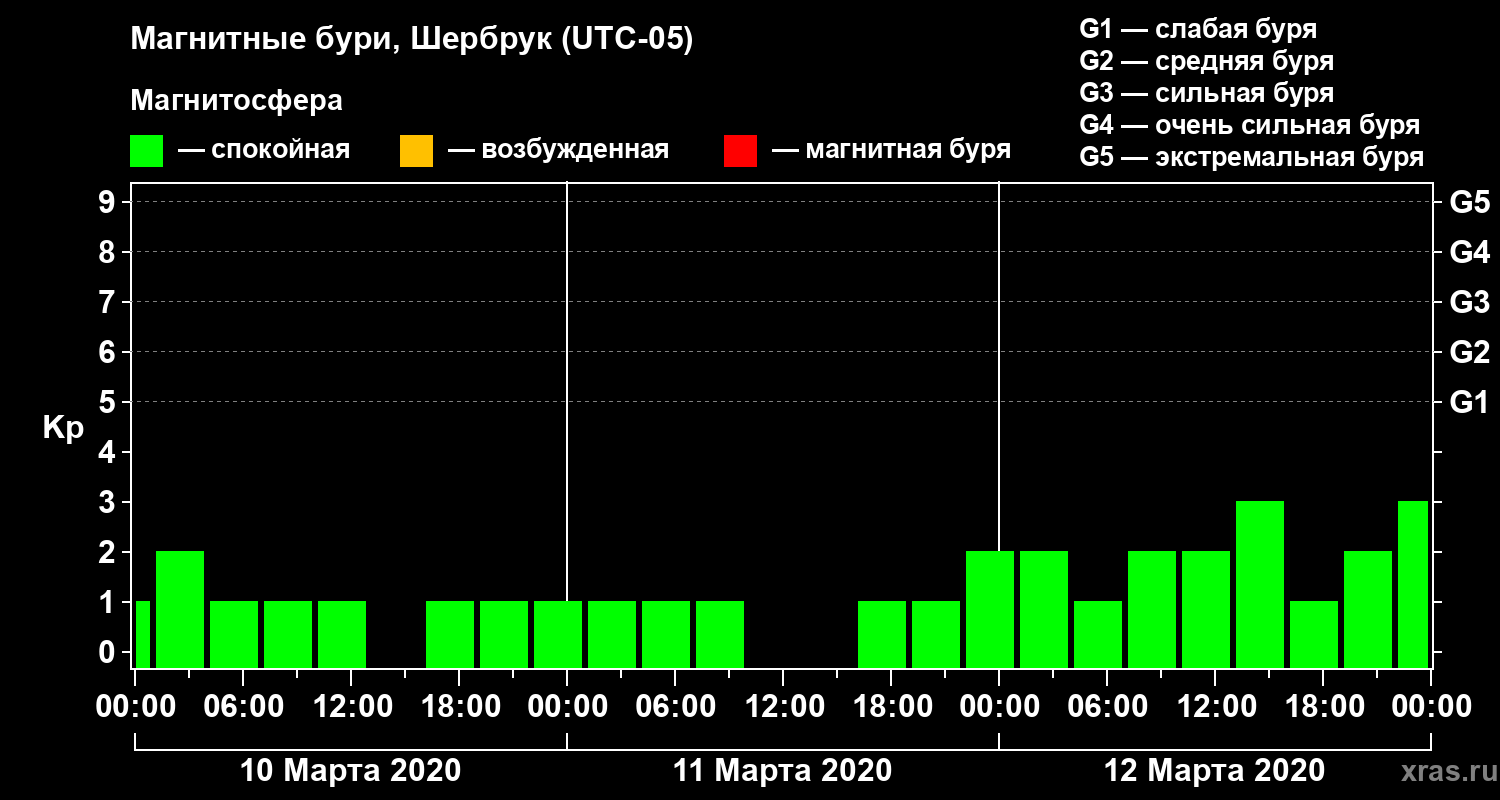Click the 'G1 — слабая буря' description
This screenshot has height=800, width=1500.
[1198, 29]
